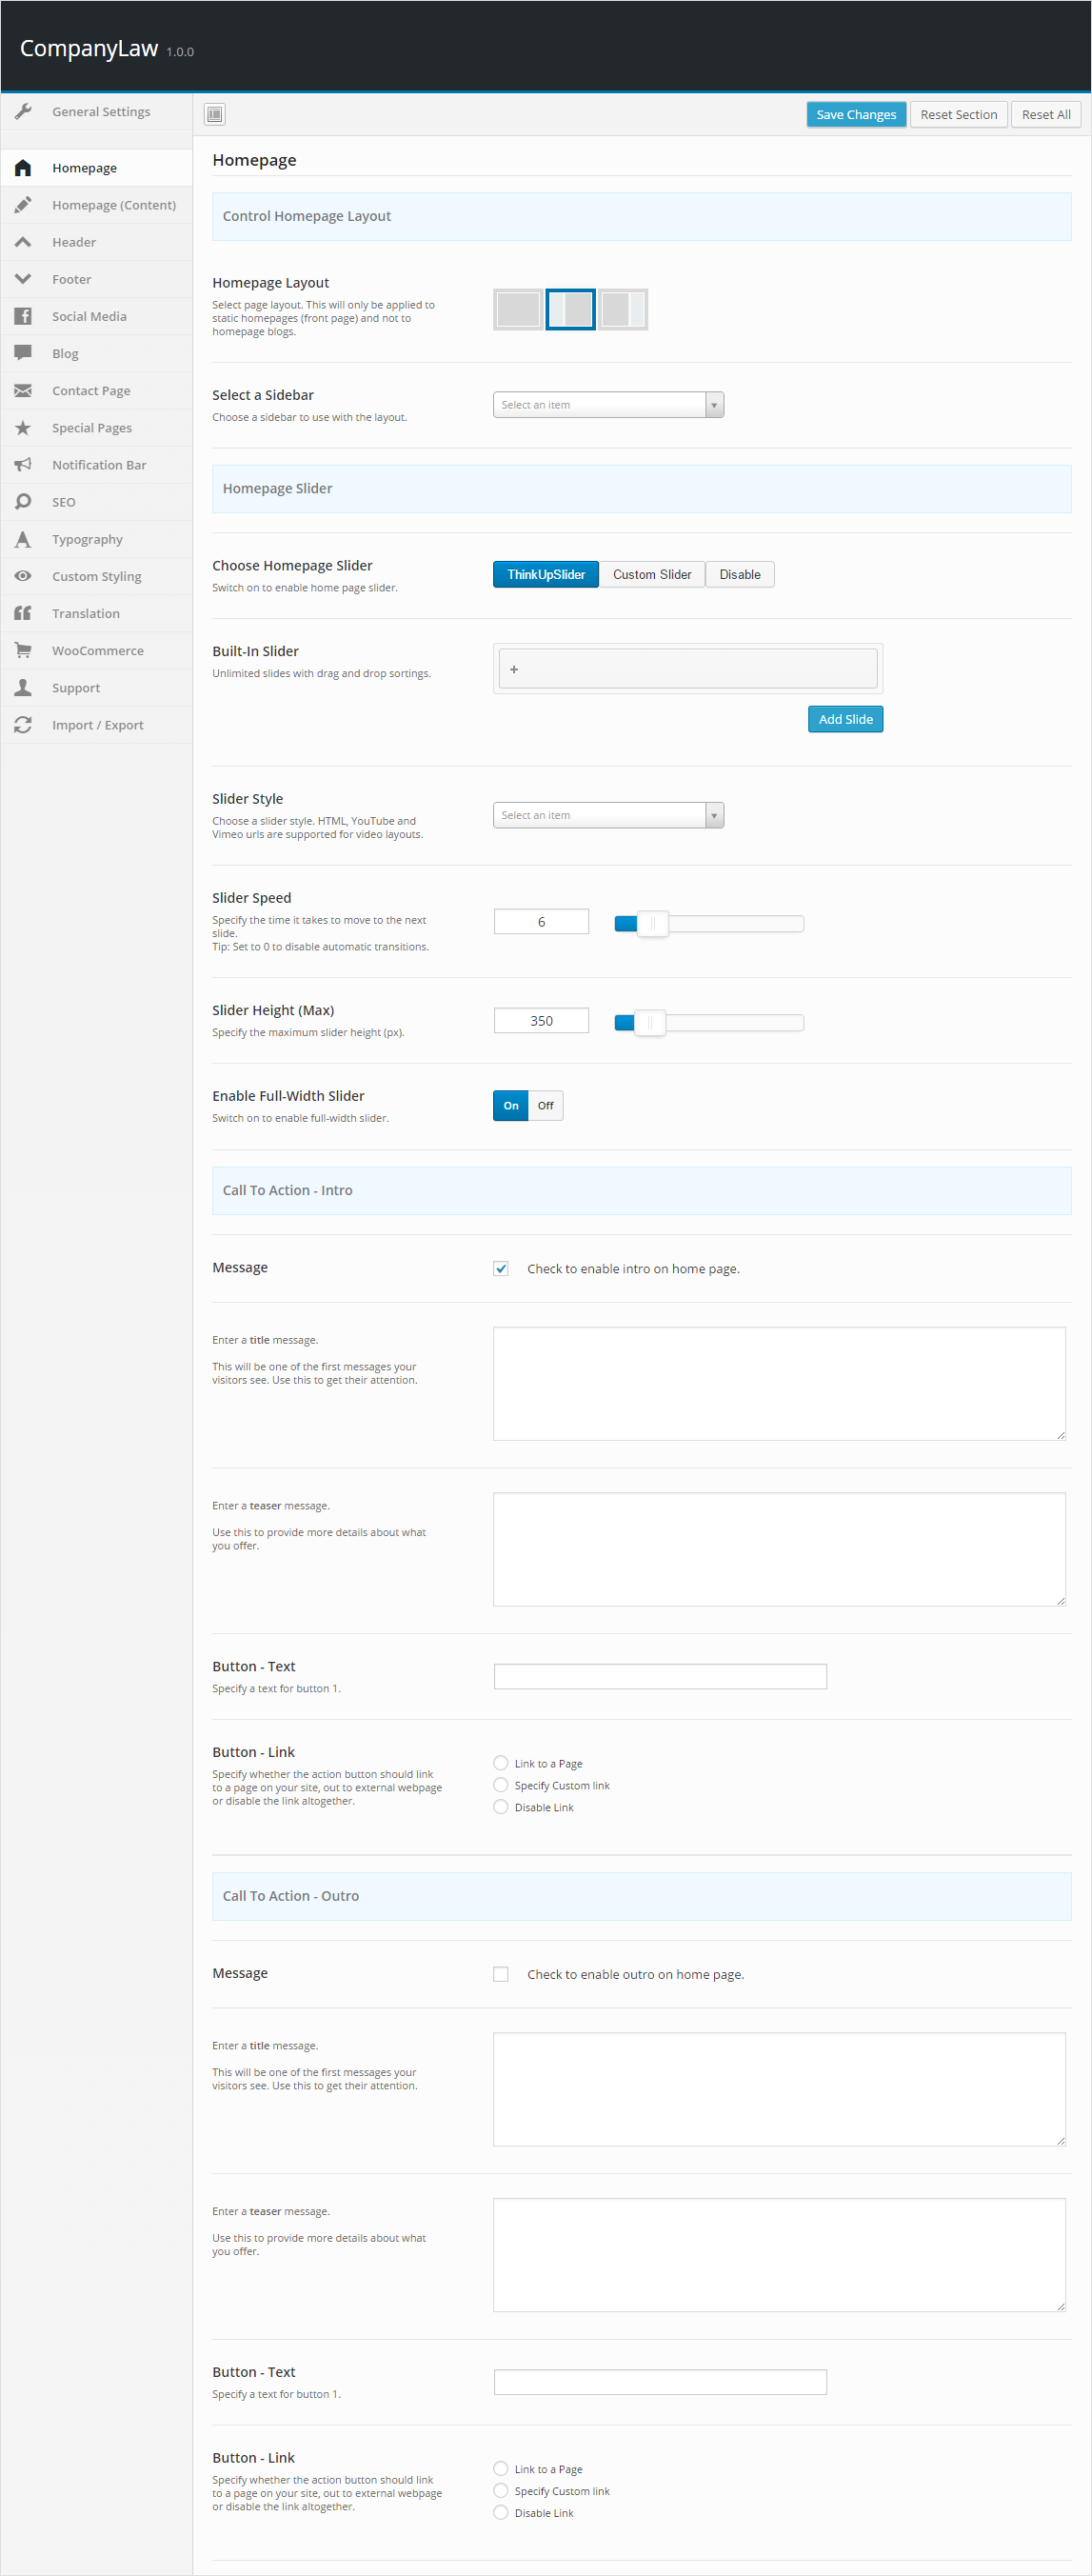Click the shopping cart icon for WooCommerce

(x=23, y=650)
